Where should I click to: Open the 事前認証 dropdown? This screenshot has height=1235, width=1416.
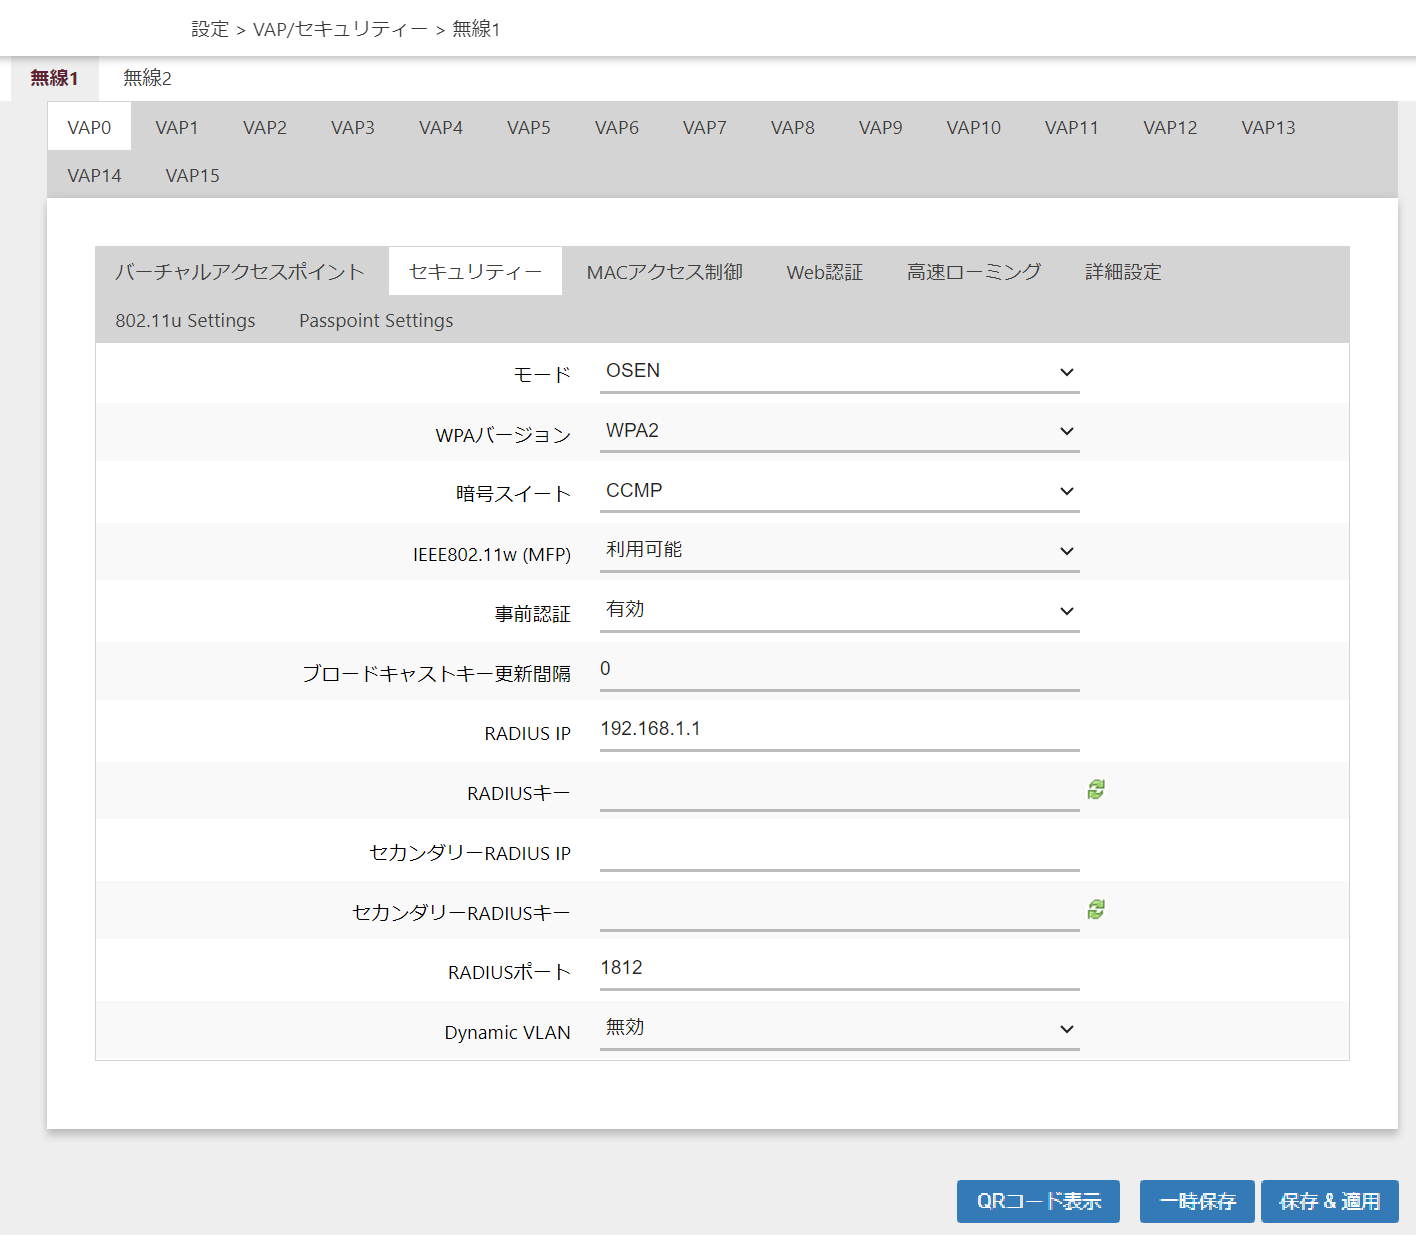pos(839,610)
